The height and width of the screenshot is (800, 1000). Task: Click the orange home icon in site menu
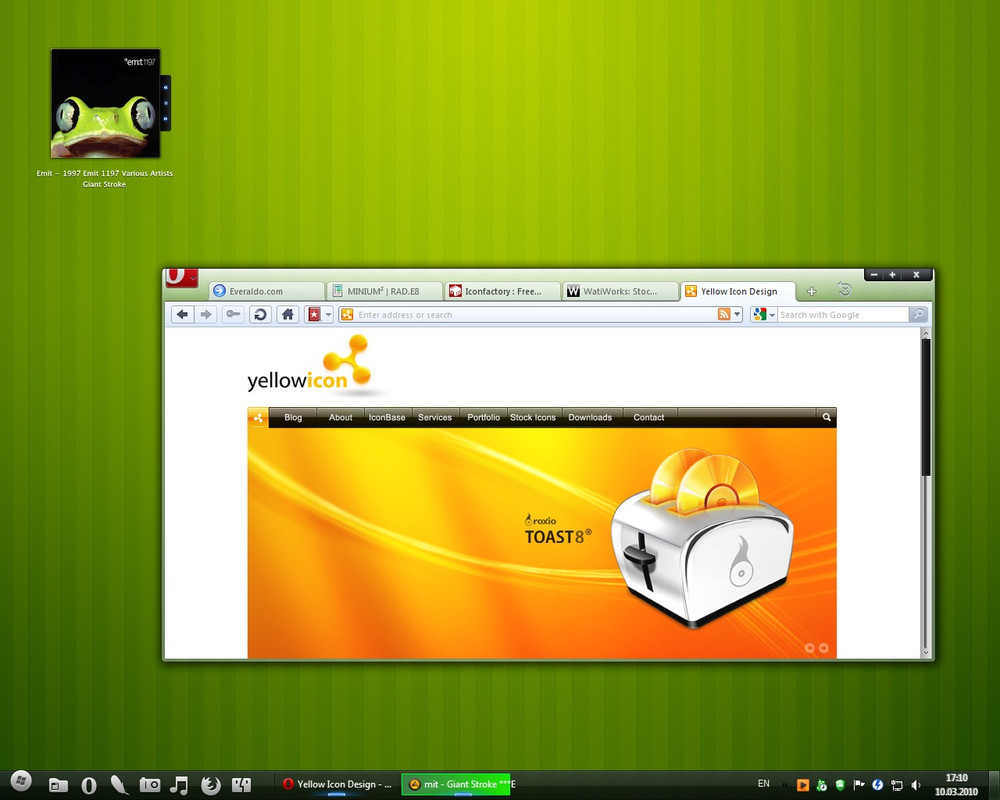click(258, 418)
